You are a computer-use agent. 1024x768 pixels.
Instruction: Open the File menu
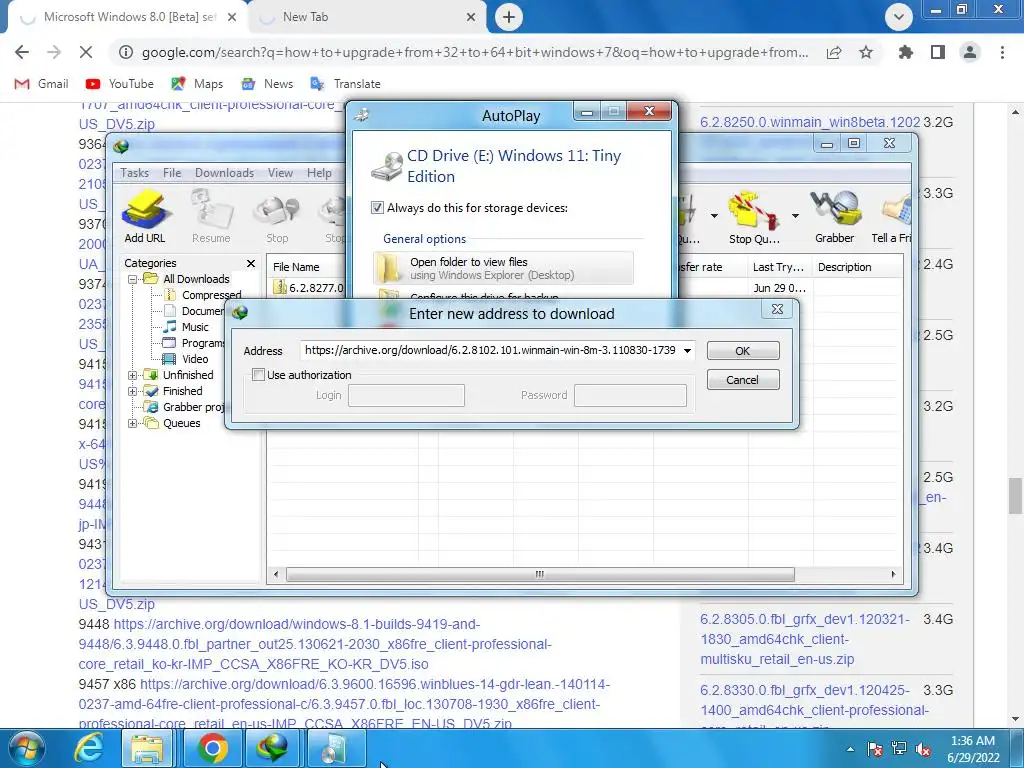[172, 173]
